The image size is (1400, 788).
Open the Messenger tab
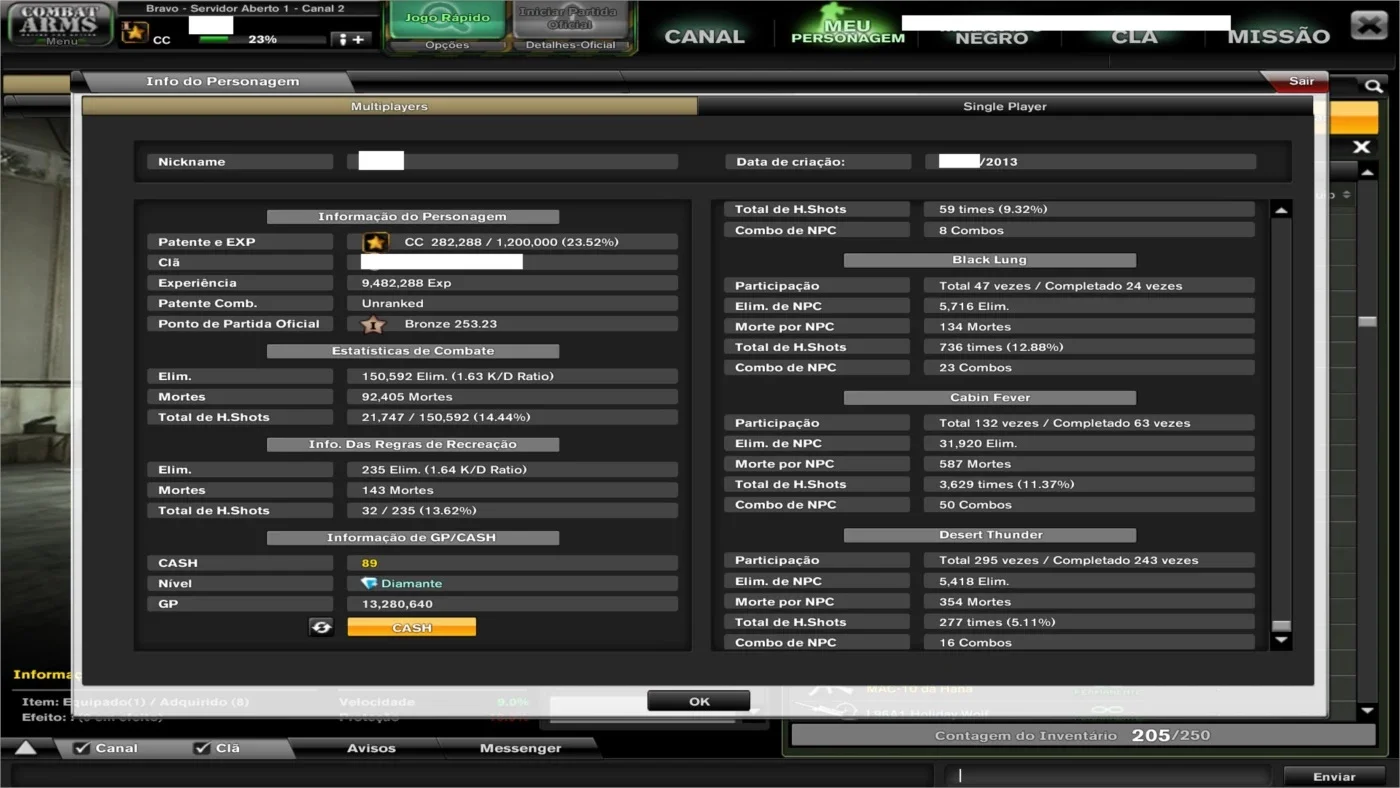pyautogui.click(x=520, y=748)
